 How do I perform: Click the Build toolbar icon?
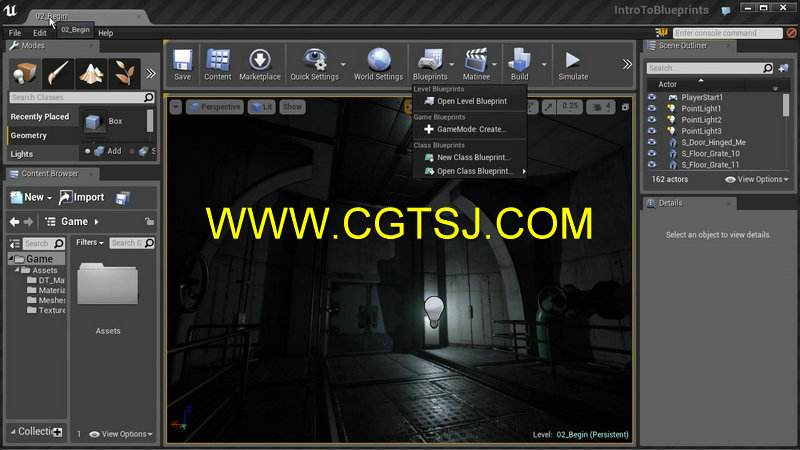coord(519,64)
